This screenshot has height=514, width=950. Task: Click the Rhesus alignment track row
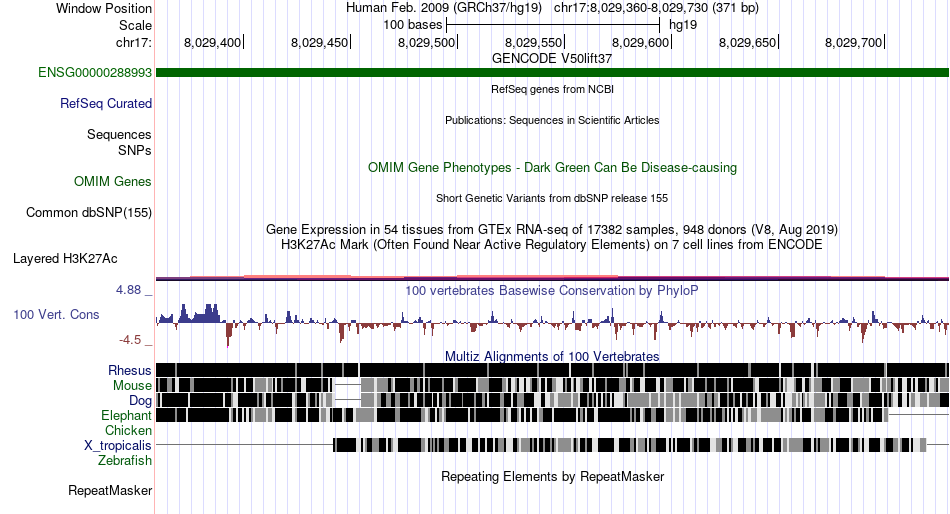point(552,370)
